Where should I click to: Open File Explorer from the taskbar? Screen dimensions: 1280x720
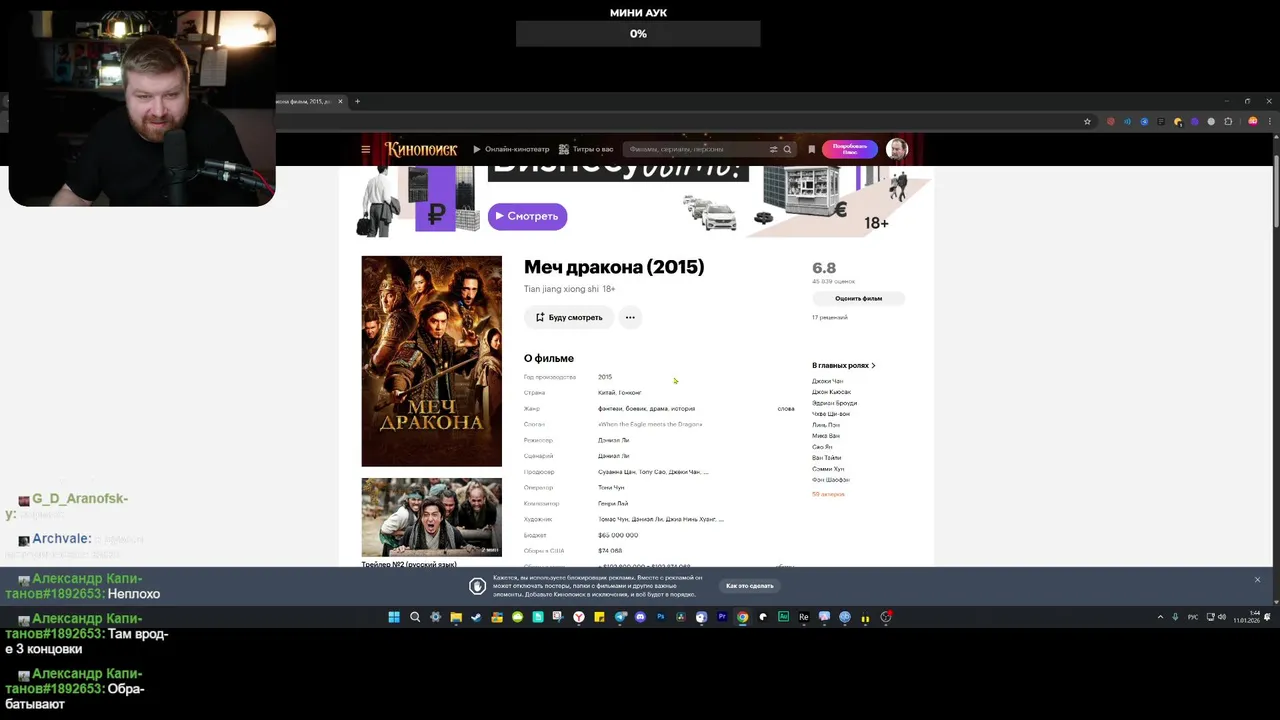456,617
